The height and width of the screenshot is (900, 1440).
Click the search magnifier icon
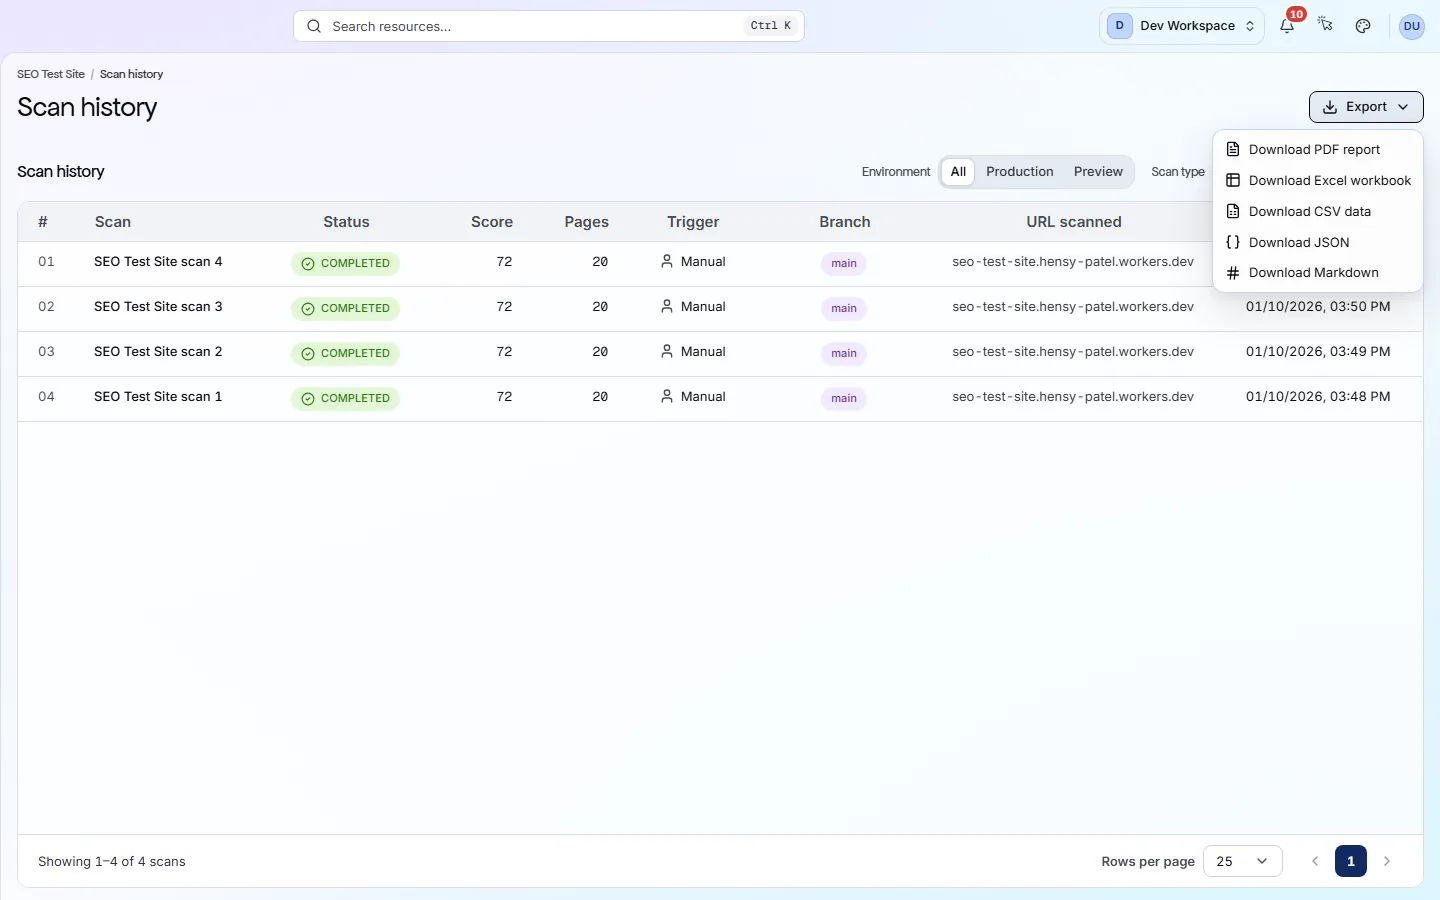tap(314, 26)
